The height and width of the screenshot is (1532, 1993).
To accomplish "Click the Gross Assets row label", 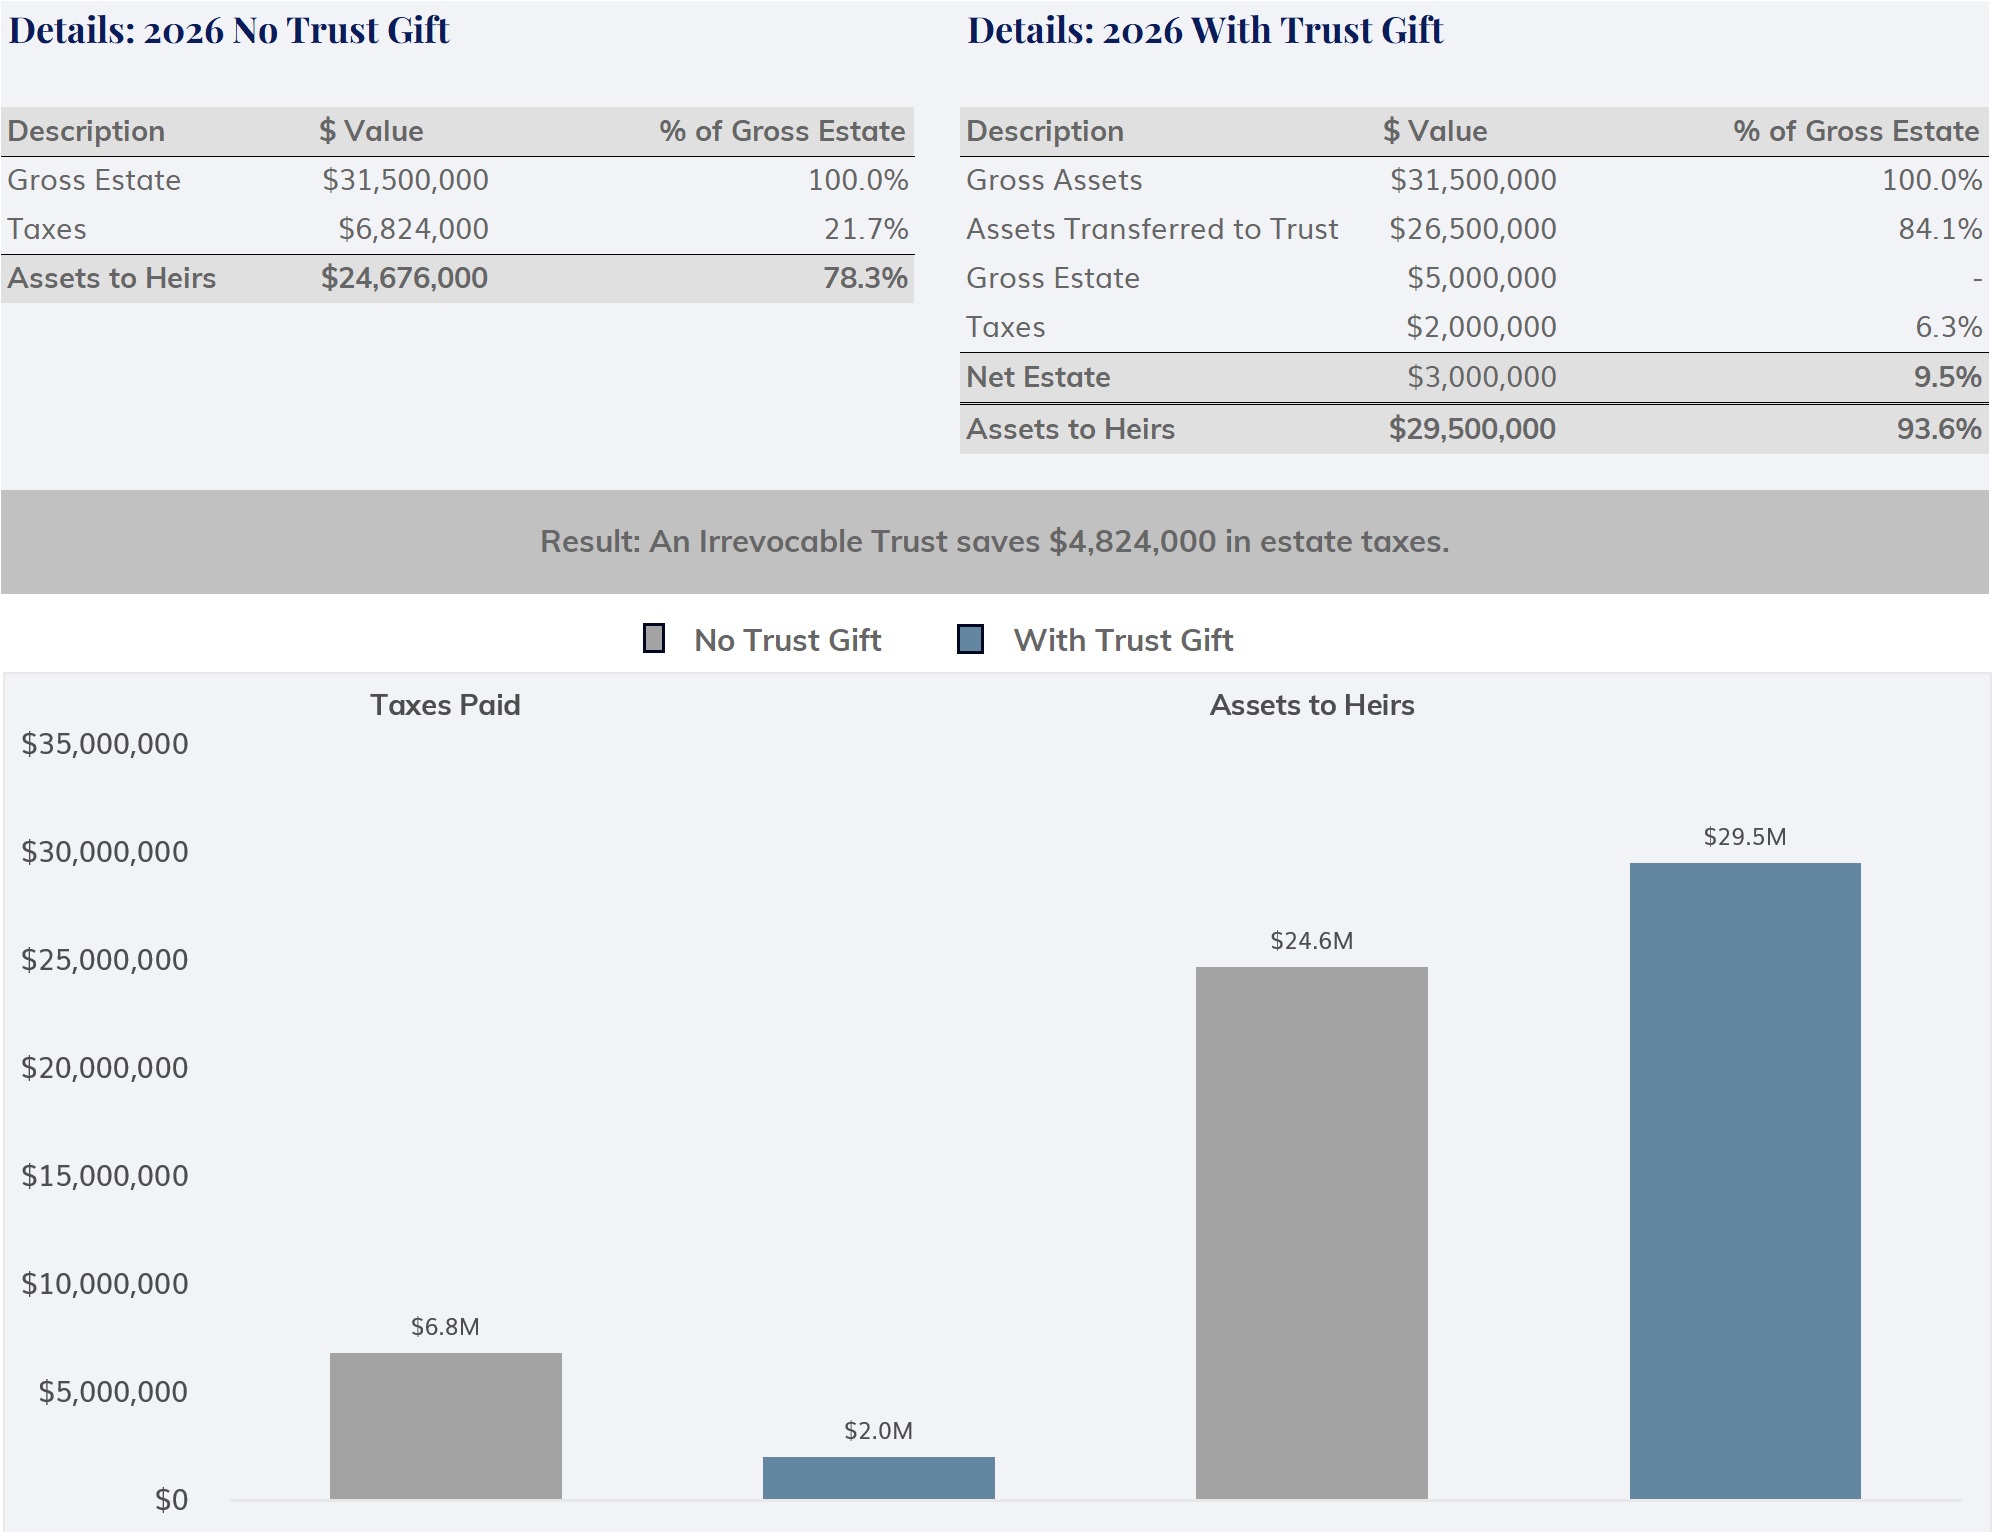I will (1054, 180).
